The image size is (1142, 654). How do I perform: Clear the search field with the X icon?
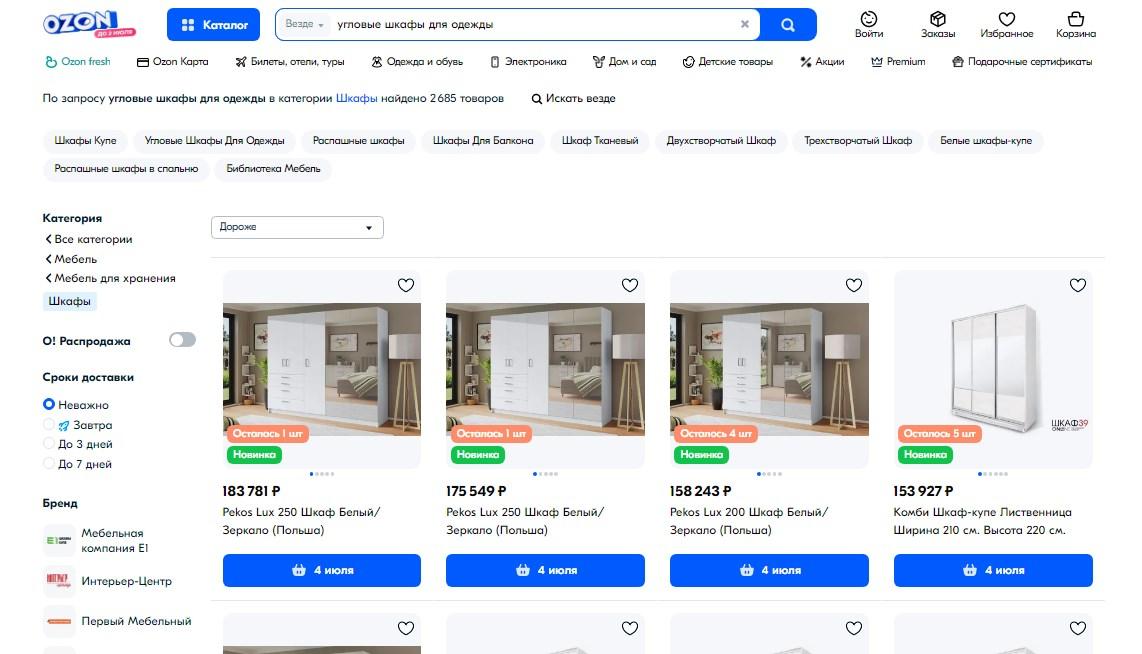[x=744, y=24]
